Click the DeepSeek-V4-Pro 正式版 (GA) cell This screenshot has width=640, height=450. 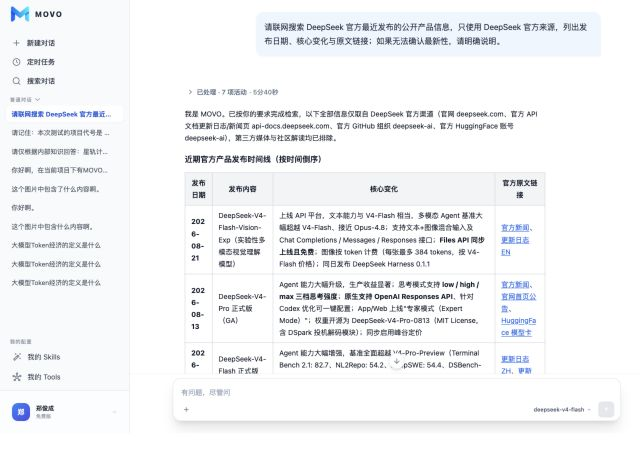click(242, 308)
